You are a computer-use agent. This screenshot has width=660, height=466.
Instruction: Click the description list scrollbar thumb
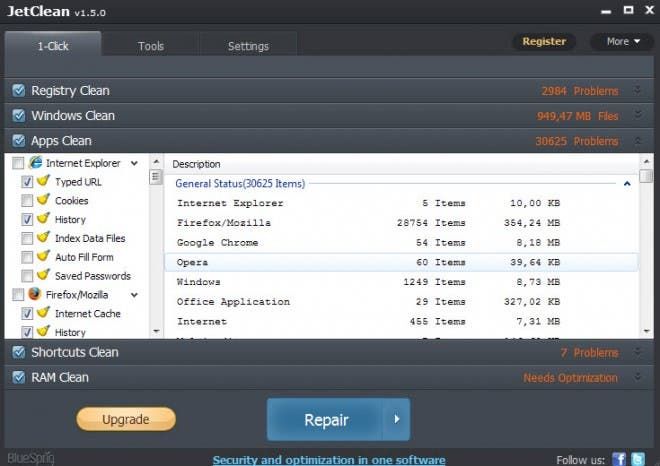pos(646,176)
